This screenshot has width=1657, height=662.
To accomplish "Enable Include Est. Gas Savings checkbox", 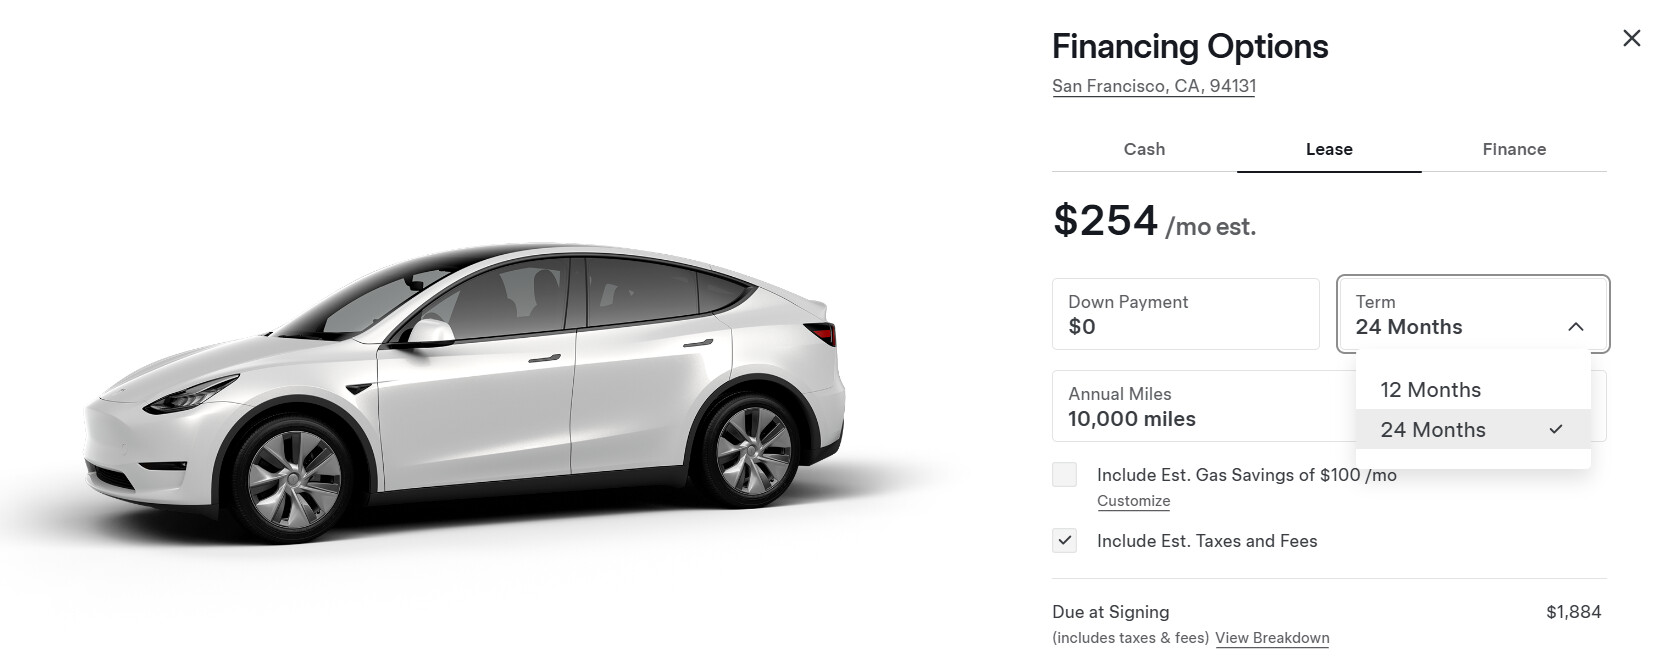I will click(1064, 475).
